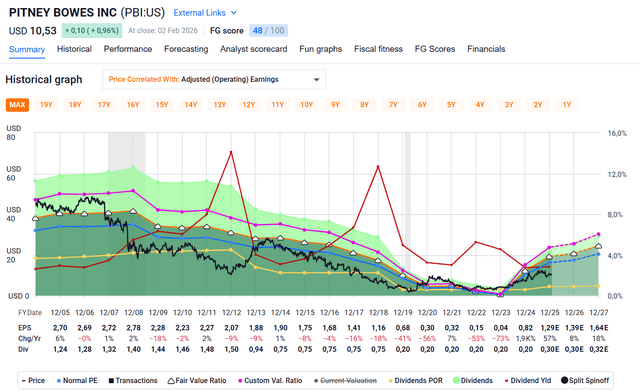Open the Financials tab
This screenshot has width=640, height=392.
(x=486, y=49)
